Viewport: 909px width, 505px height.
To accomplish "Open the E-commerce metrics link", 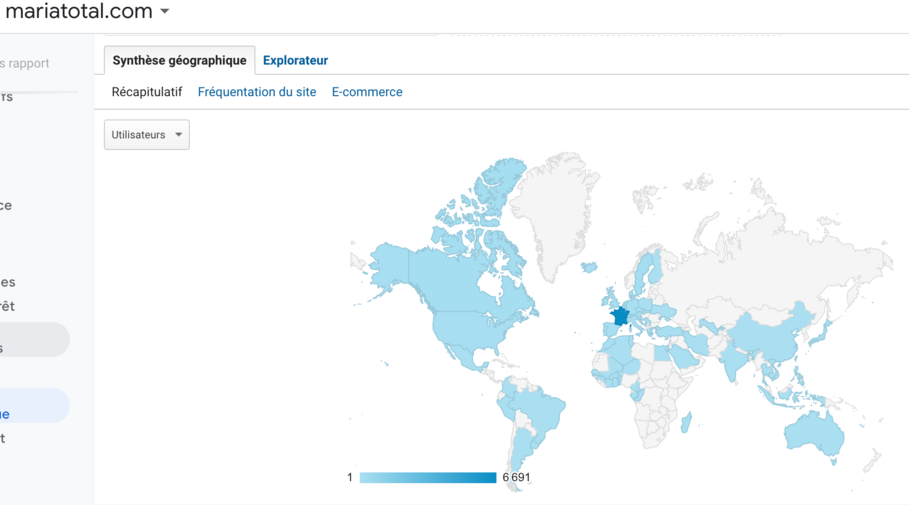I will (x=367, y=92).
